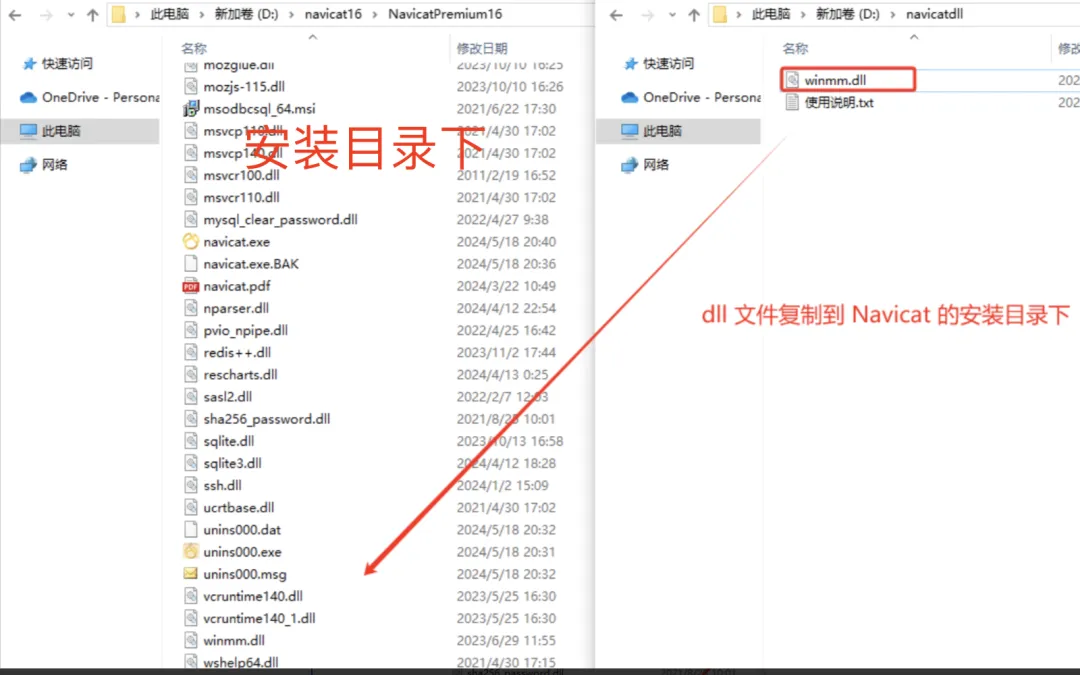Click 新加卷 (D:) breadcrumb in right window
1080x675 pixels.
(x=848, y=14)
